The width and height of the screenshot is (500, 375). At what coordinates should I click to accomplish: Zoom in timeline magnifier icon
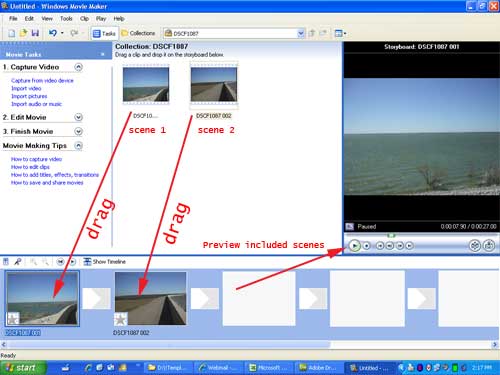[33, 262]
